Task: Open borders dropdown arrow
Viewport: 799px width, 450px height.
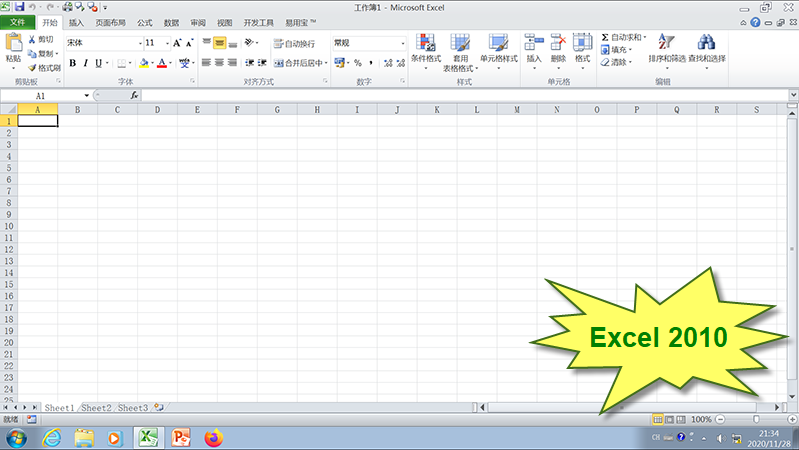Action: point(130,63)
